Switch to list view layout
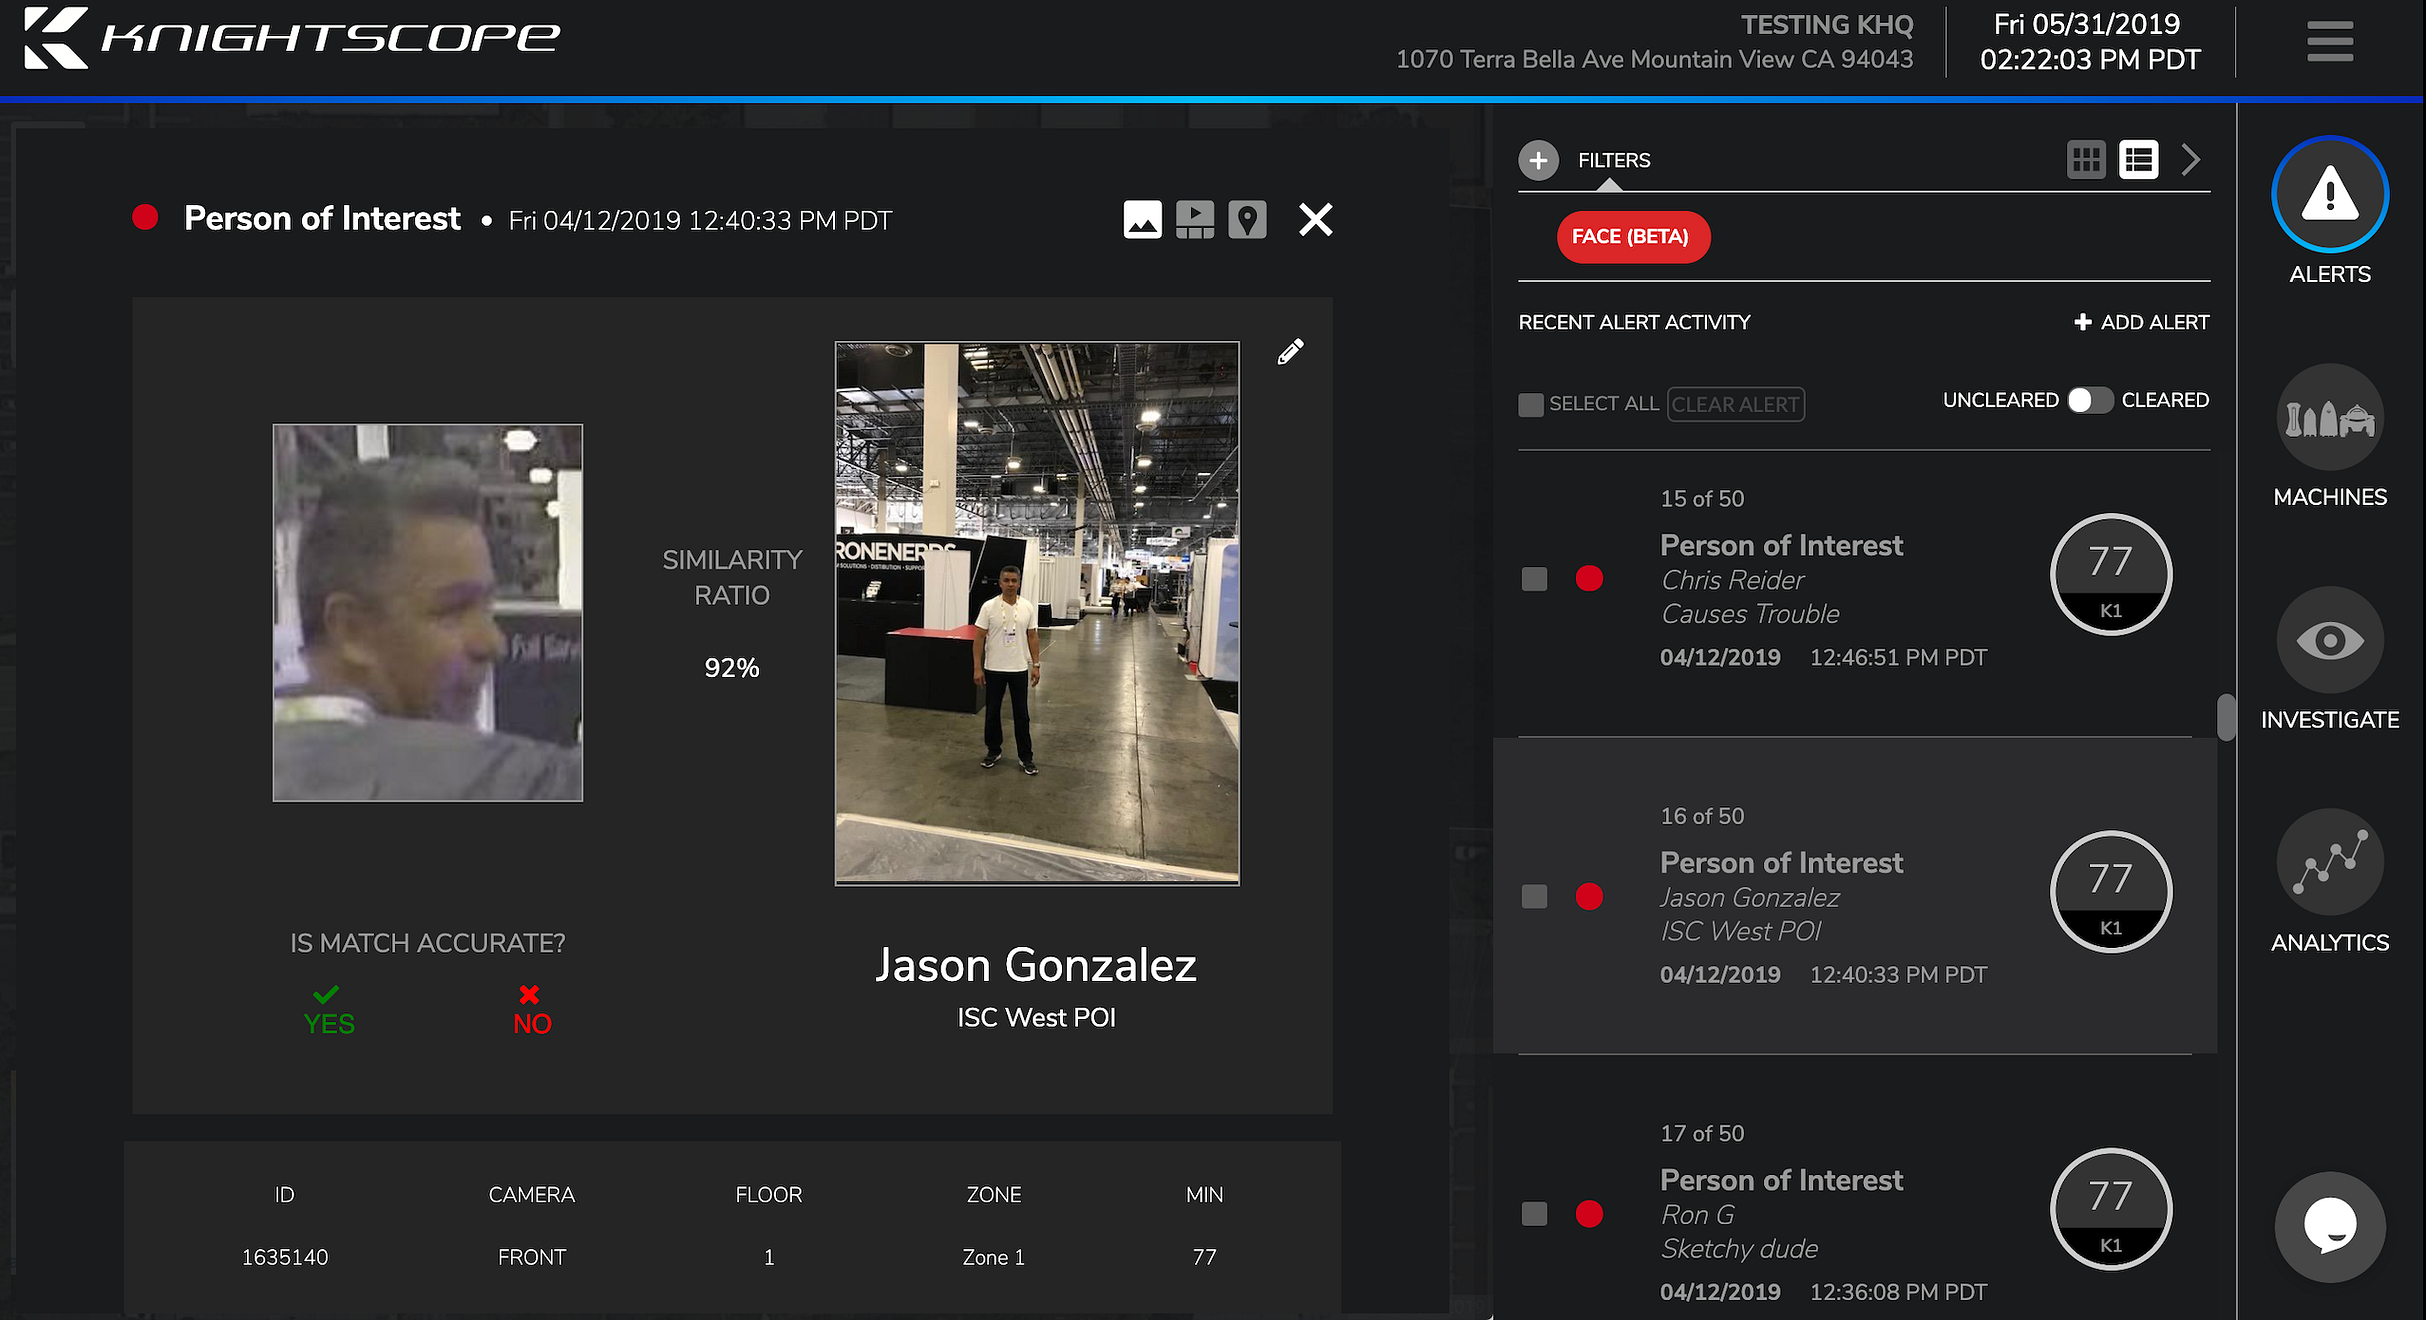This screenshot has width=2426, height=1320. (2138, 160)
